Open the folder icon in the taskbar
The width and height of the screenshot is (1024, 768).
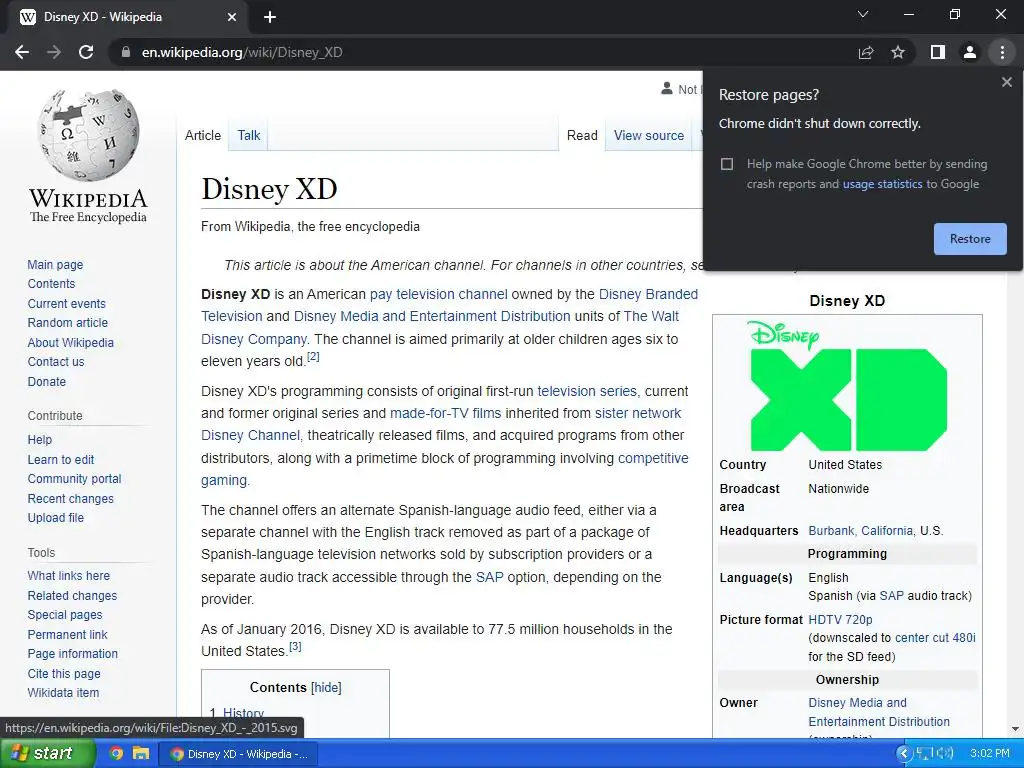140,753
